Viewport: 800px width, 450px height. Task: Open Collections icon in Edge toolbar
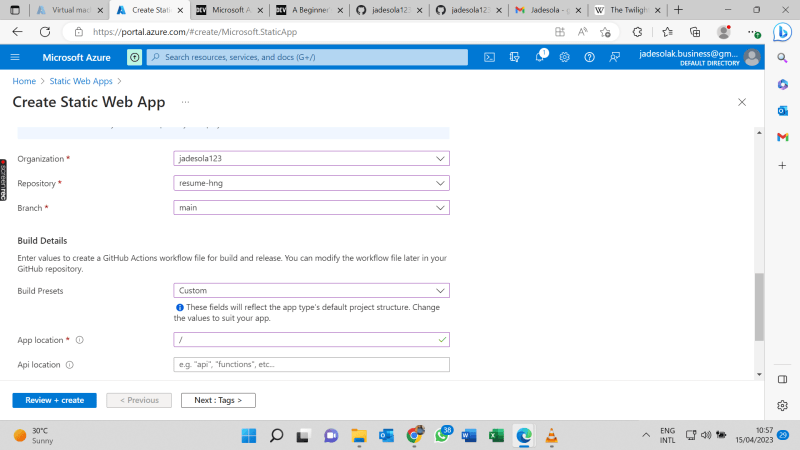pyautogui.click(x=695, y=32)
